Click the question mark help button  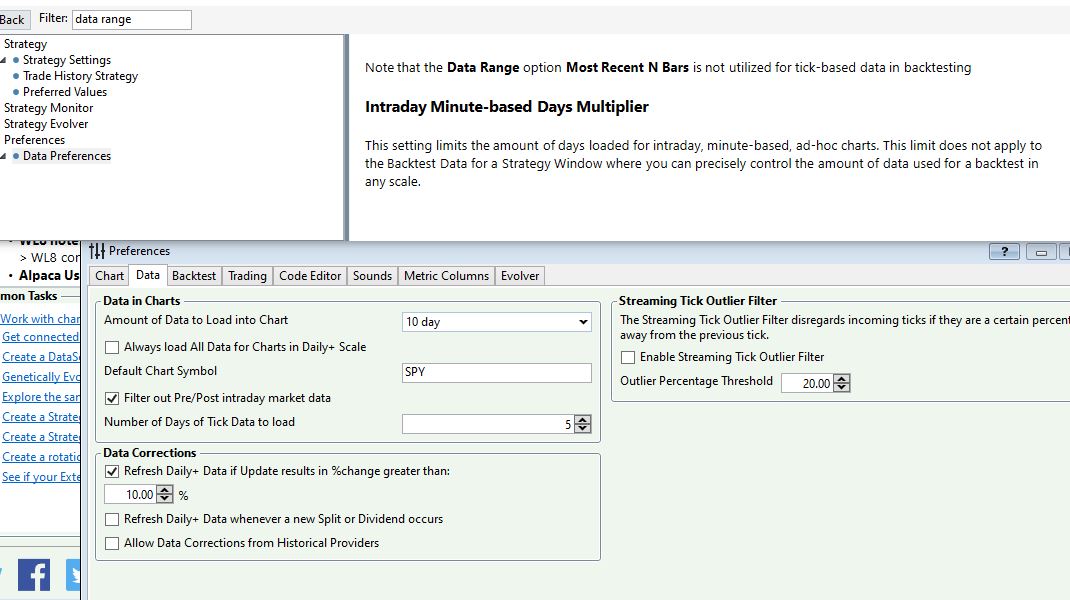pyautogui.click(x=1004, y=252)
